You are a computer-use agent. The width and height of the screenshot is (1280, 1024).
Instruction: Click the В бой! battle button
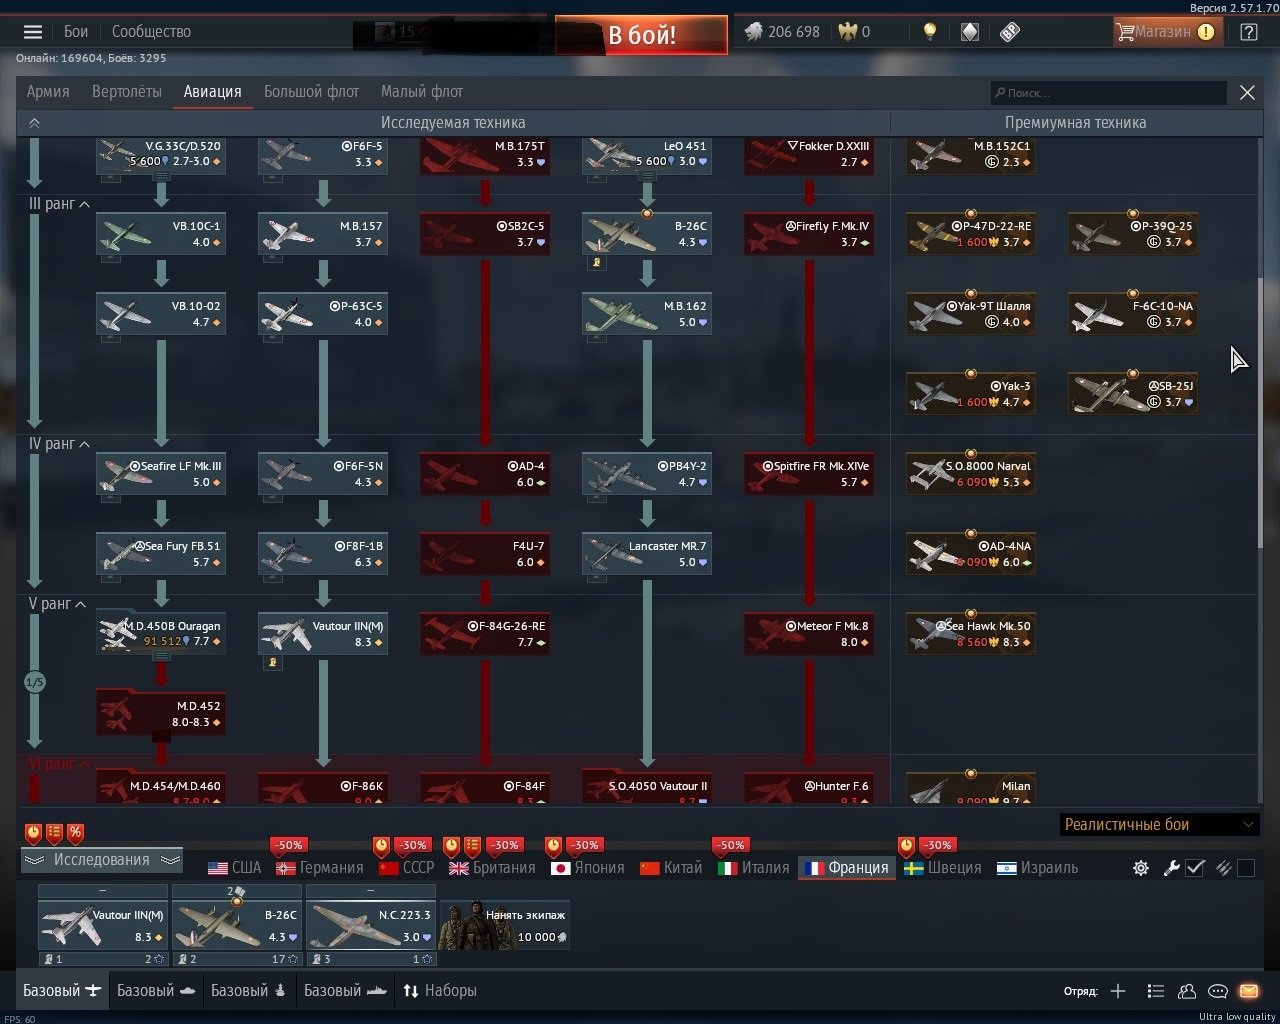click(641, 35)
